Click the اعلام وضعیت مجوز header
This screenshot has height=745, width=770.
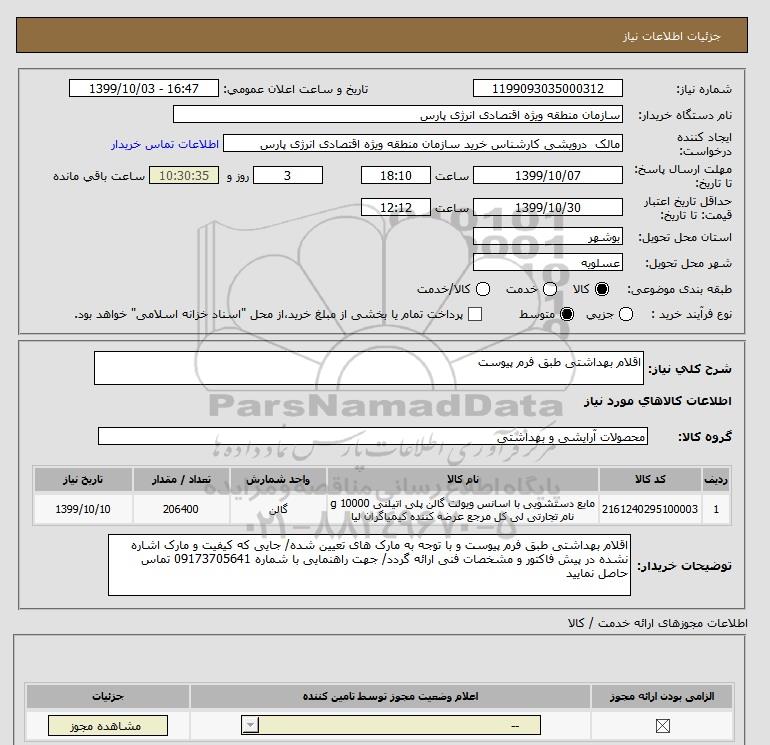390,696
